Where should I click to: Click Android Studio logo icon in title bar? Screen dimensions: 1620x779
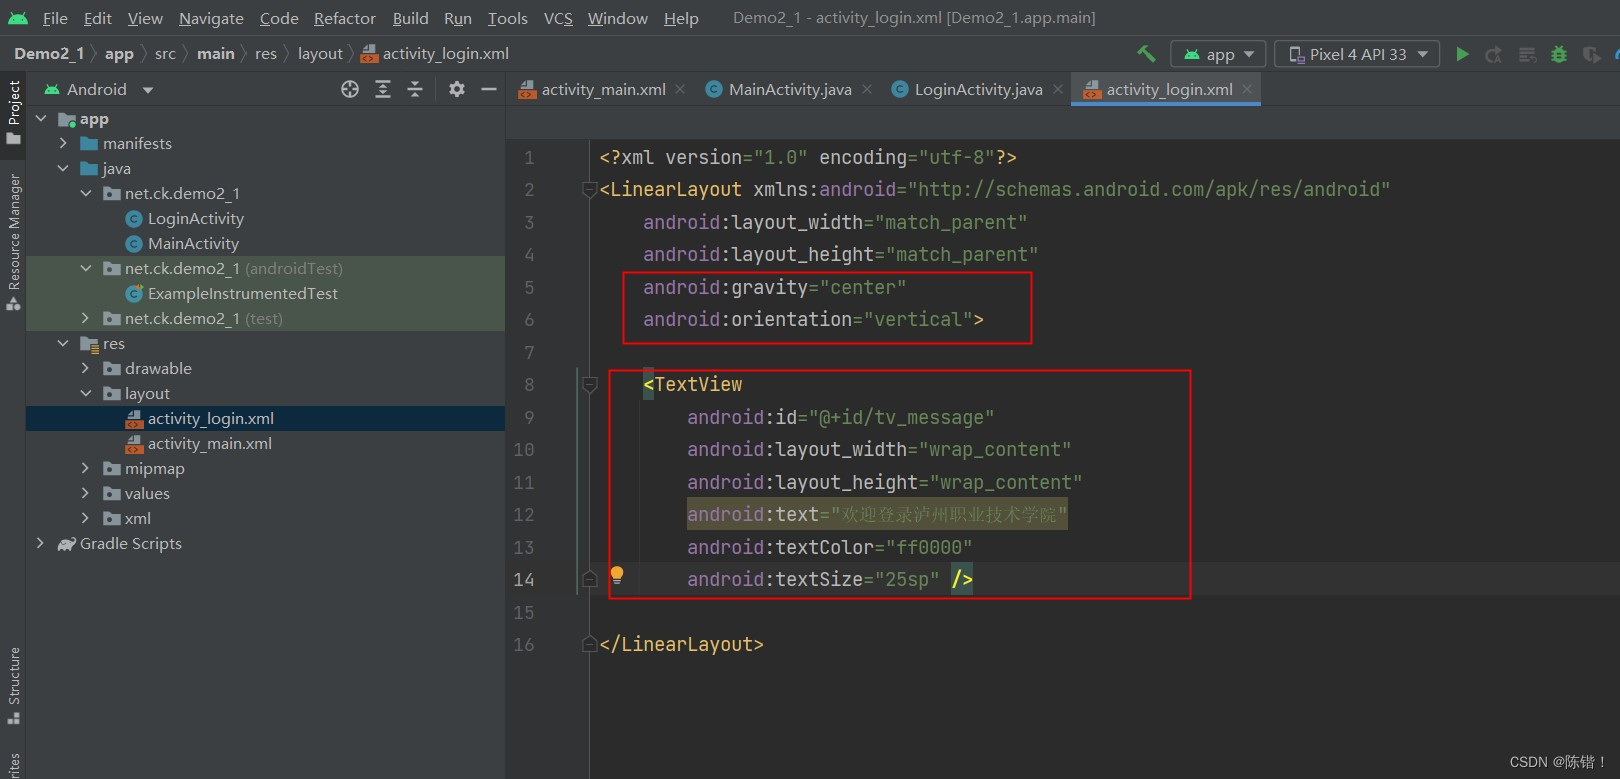(18, 18)
